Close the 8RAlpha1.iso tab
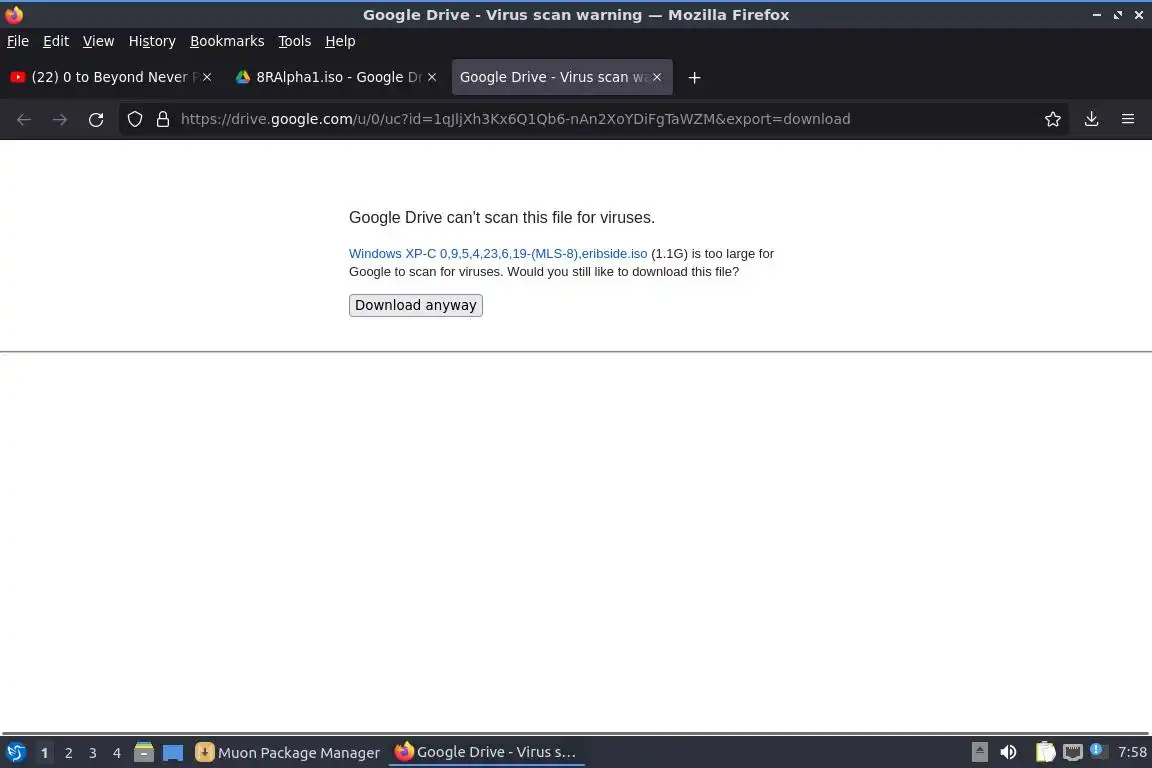The height and width of the screenshot is (768, 1152). pyautogui.click(x=432, y=77)
